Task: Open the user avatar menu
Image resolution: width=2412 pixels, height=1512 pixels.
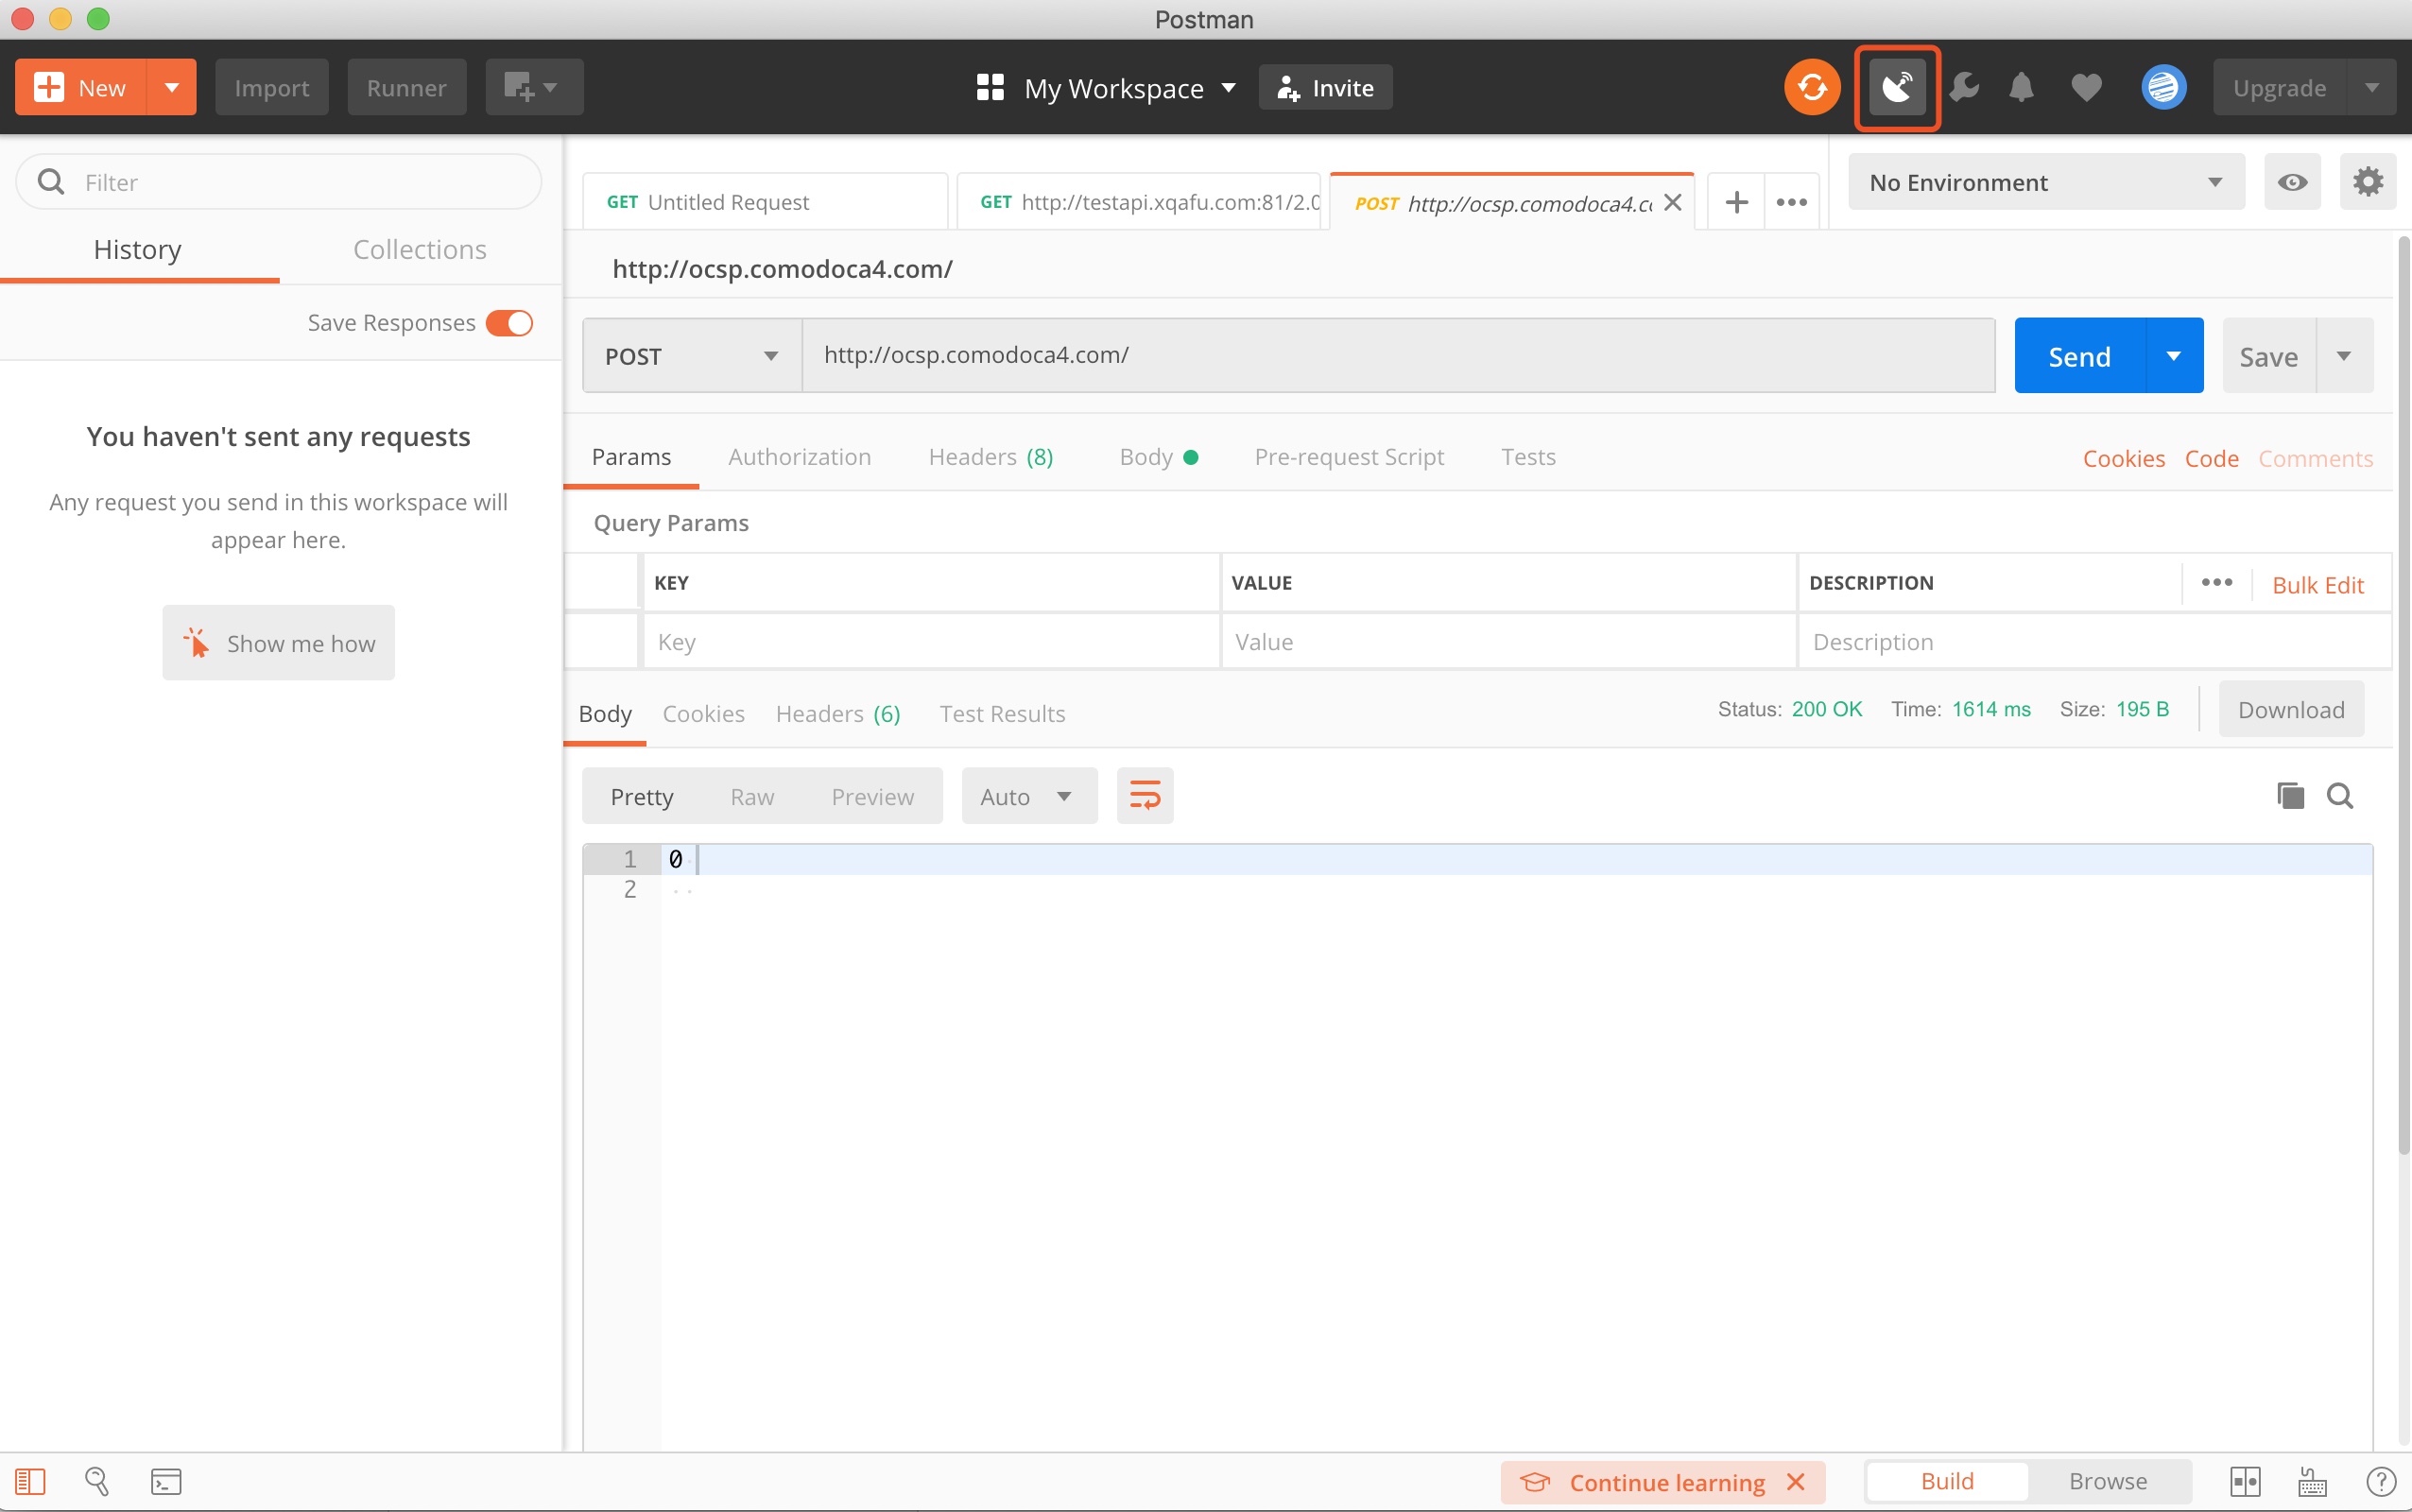Action: coord(2163,88)
